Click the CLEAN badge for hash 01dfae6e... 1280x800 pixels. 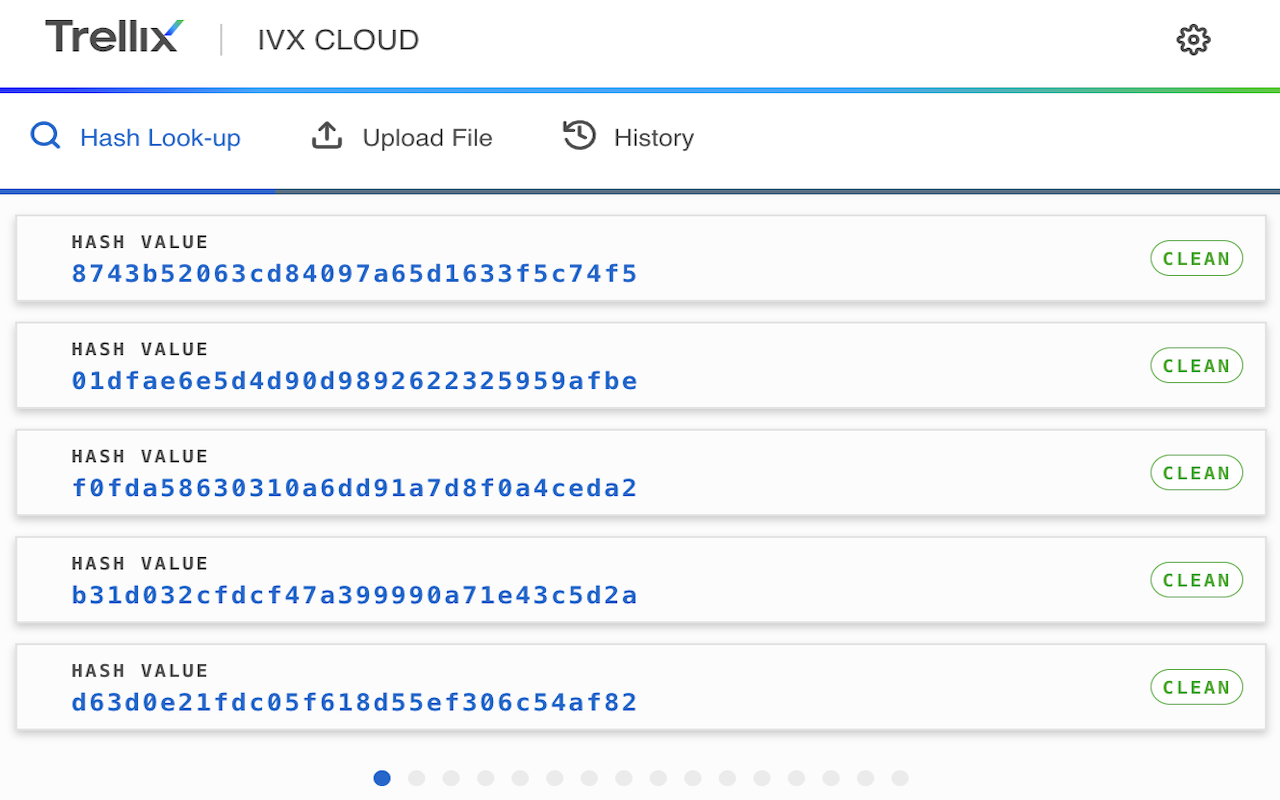pos(1196,365)
